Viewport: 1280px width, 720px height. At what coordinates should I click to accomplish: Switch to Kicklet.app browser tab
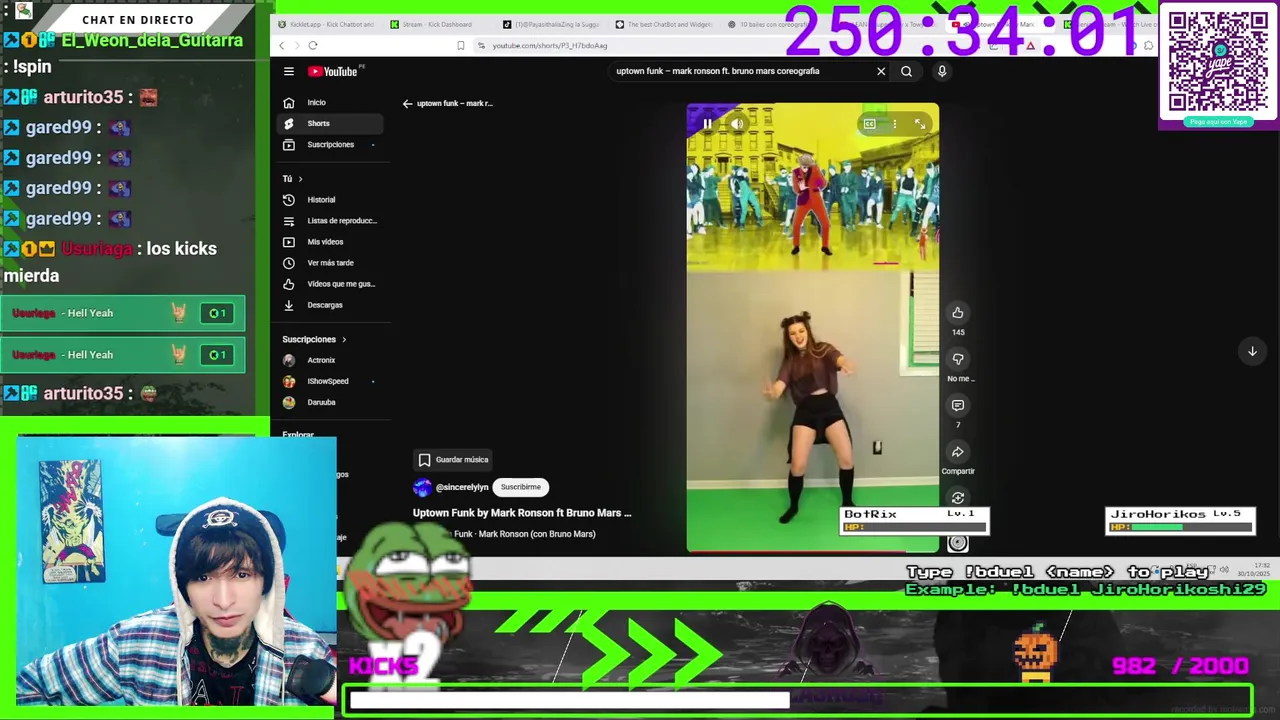326,24
